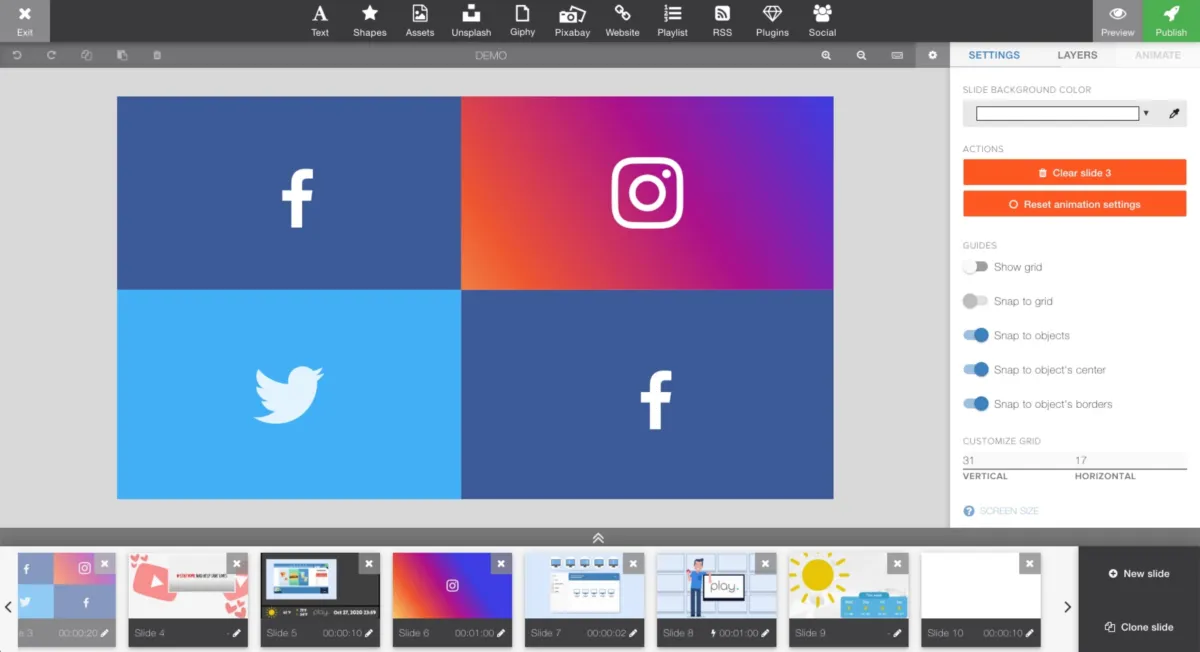Collapse the slide strip panel
The width and height of the screenshot is (1200, 652).
click(x=598, y=537)
